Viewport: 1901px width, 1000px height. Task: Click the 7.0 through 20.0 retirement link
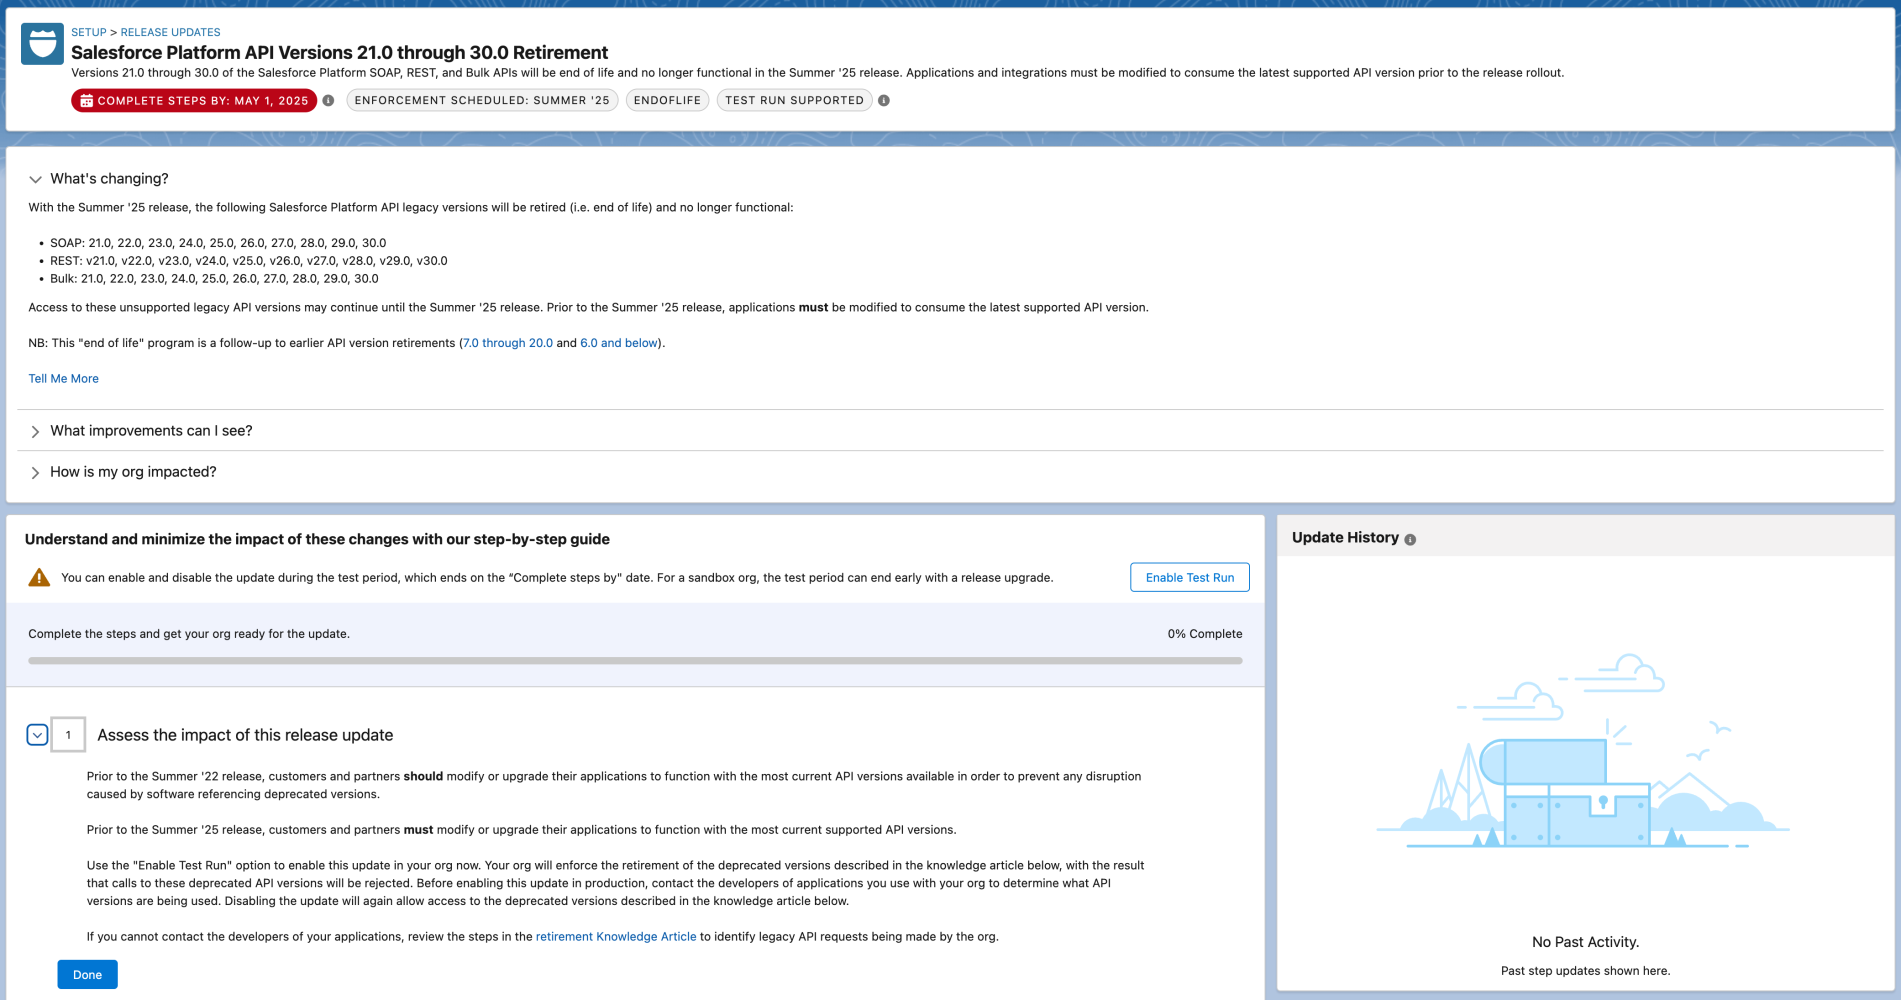click(x=506, y=342)
